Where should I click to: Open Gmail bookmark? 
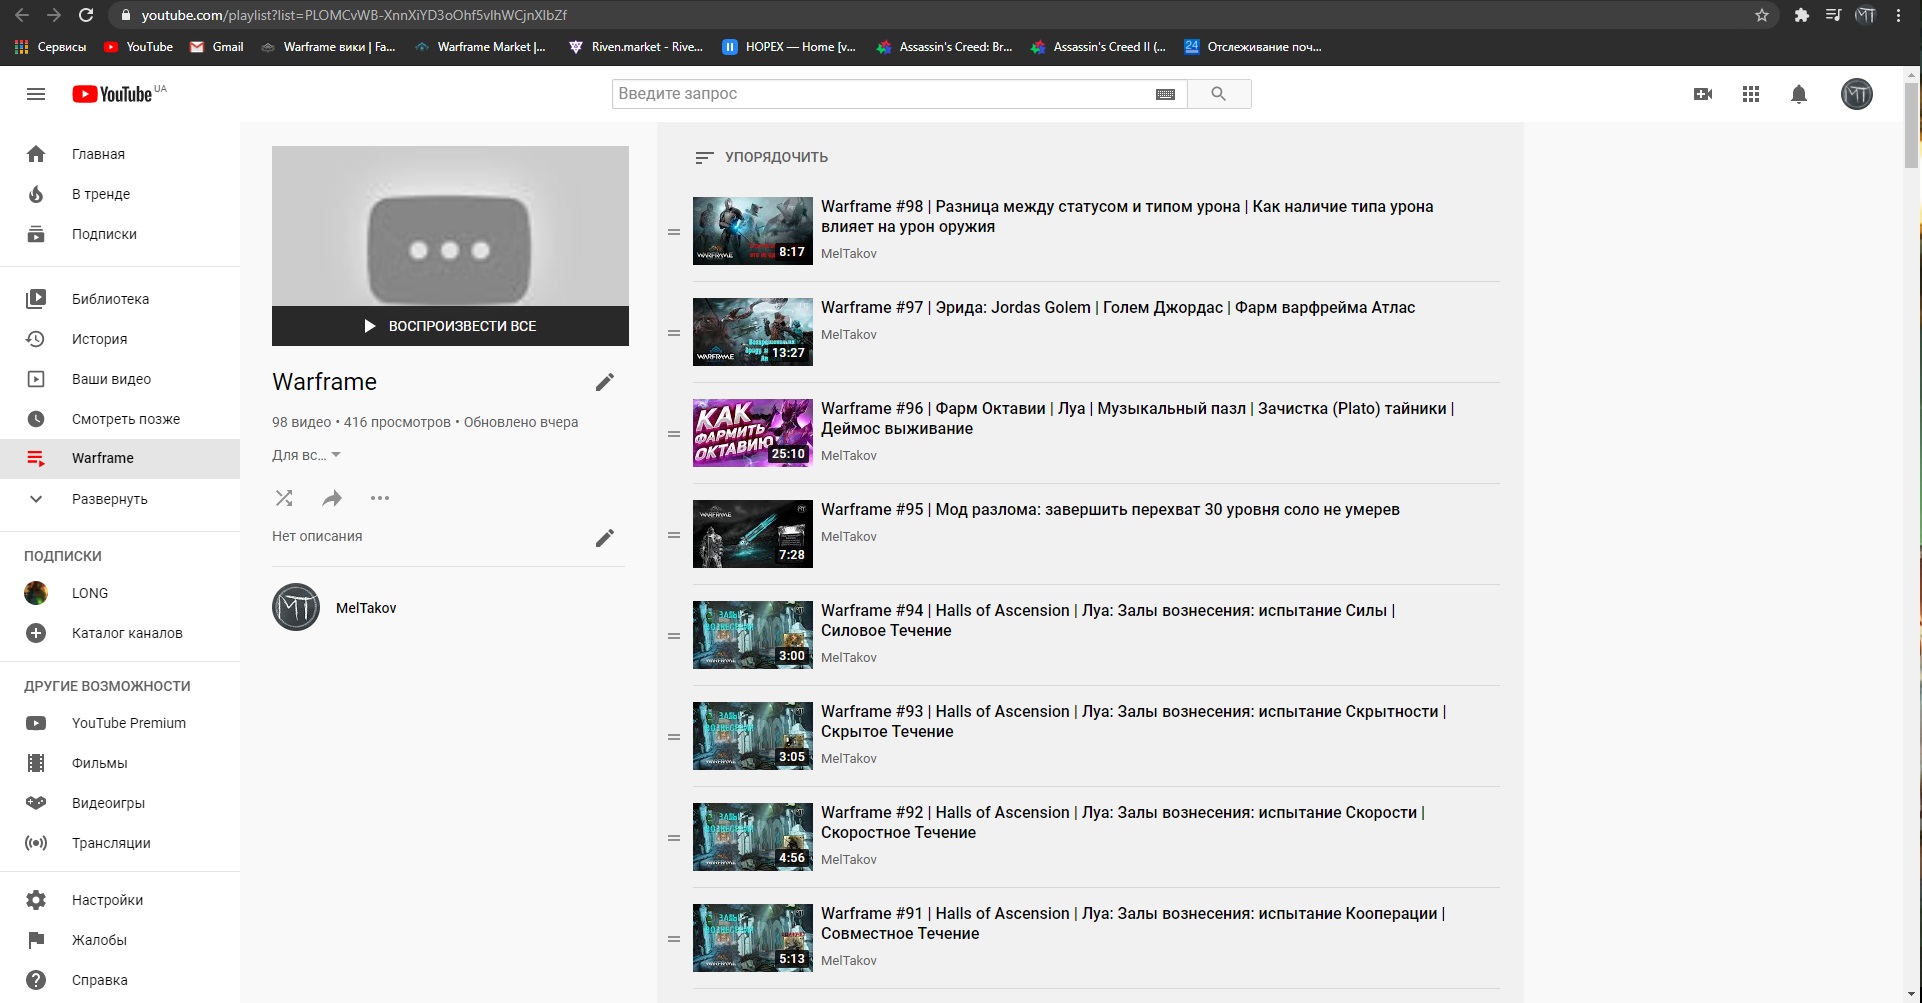pyautogui.click(x=217, y=47)
